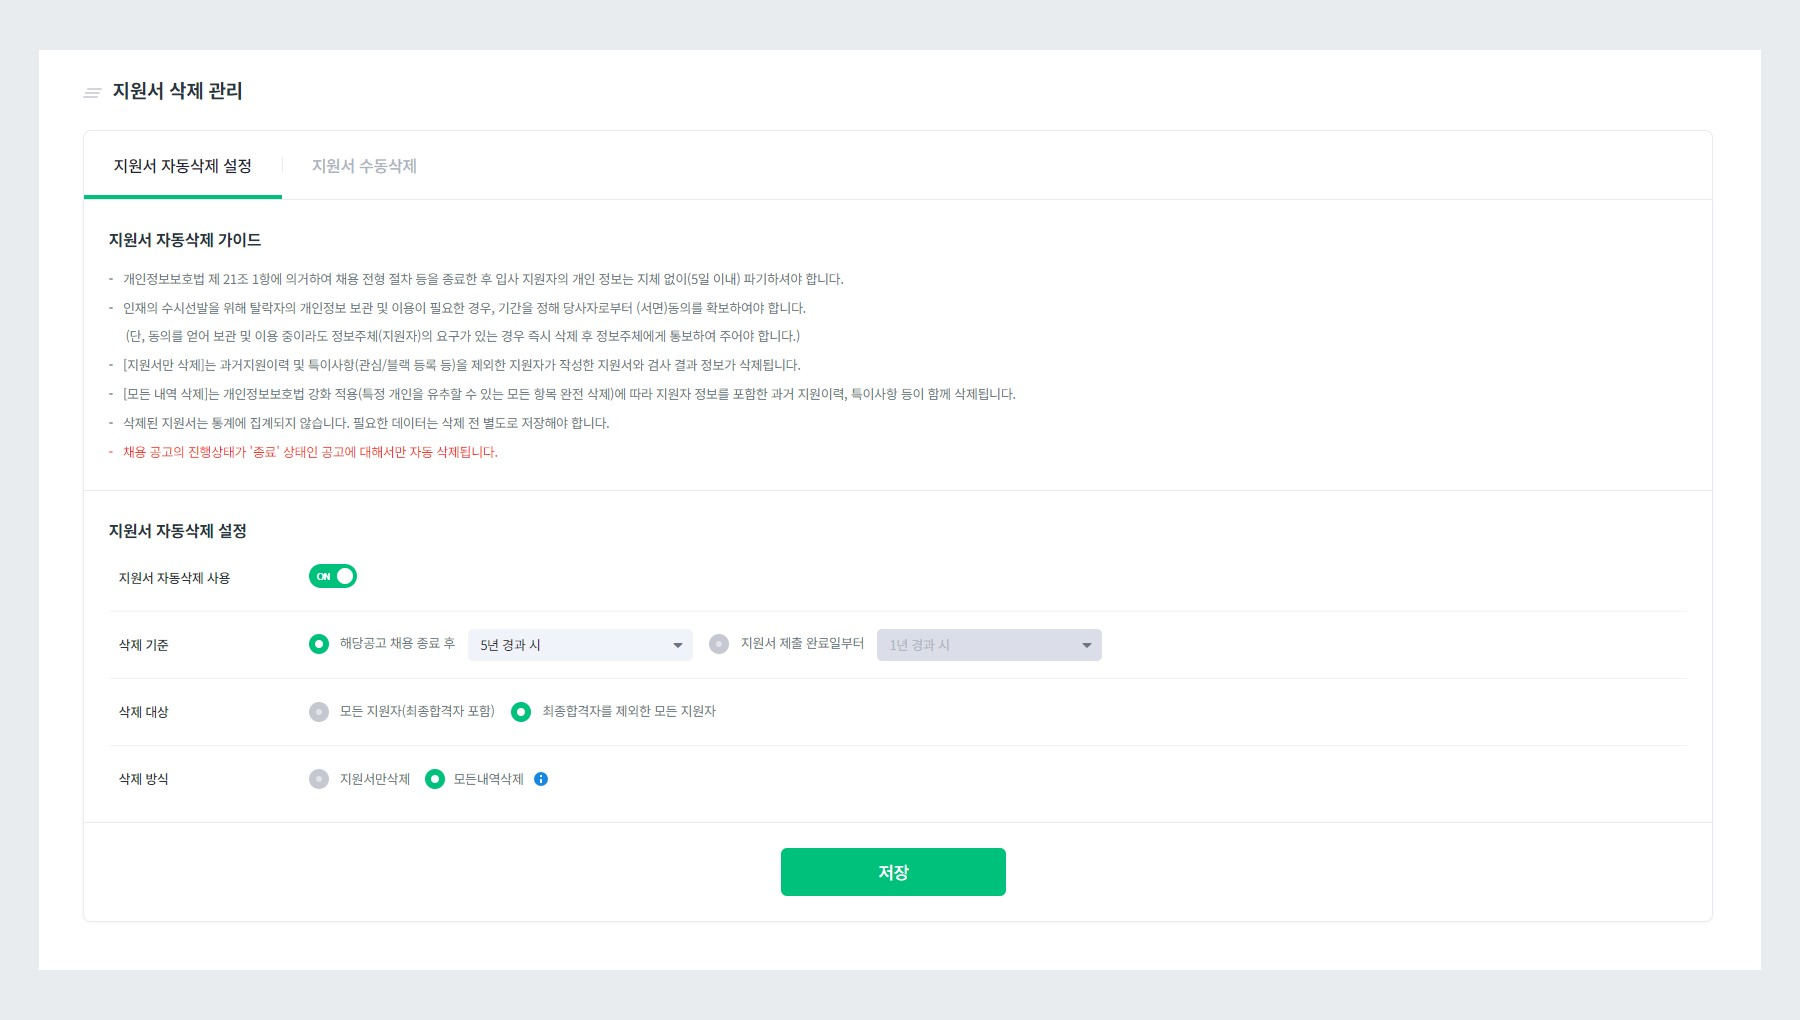Image resolution: width=1800 pixels, height=1020 pixels.
Task: Toggle the 지원서 자동삭제 사용 ON switch
Action: pos(333,576)
